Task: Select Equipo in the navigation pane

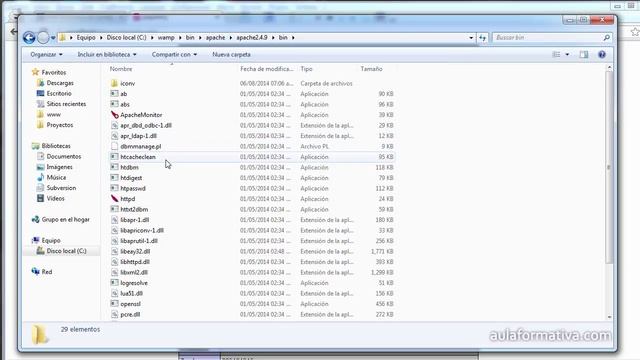Action: click(51, 240)
